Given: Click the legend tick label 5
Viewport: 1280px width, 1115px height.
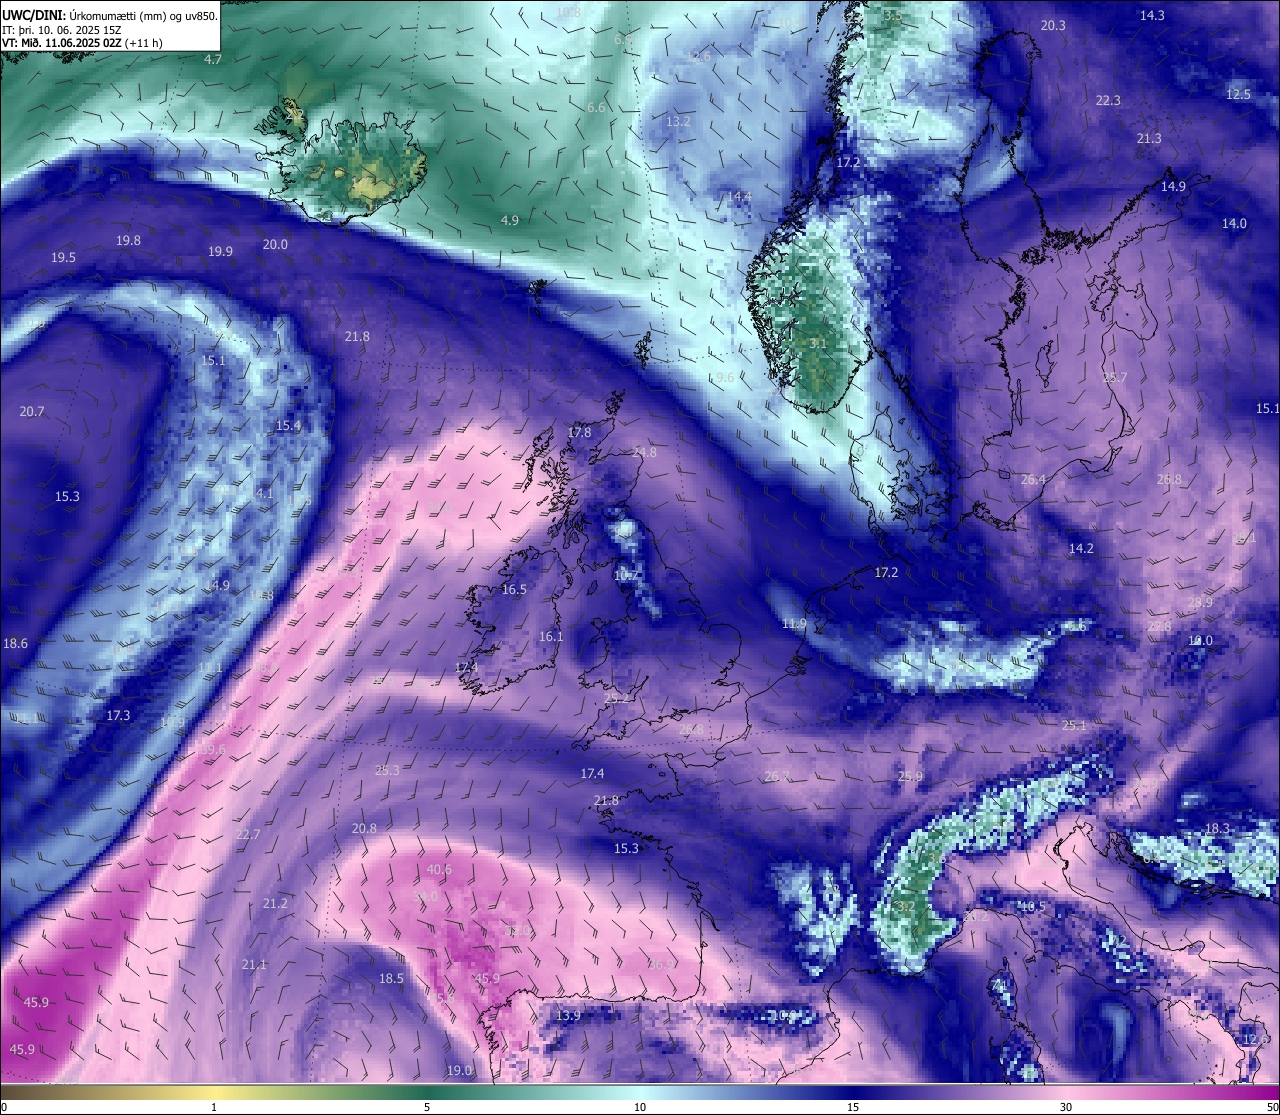Looking at the screenshot, I should (x=427, y=1107).
